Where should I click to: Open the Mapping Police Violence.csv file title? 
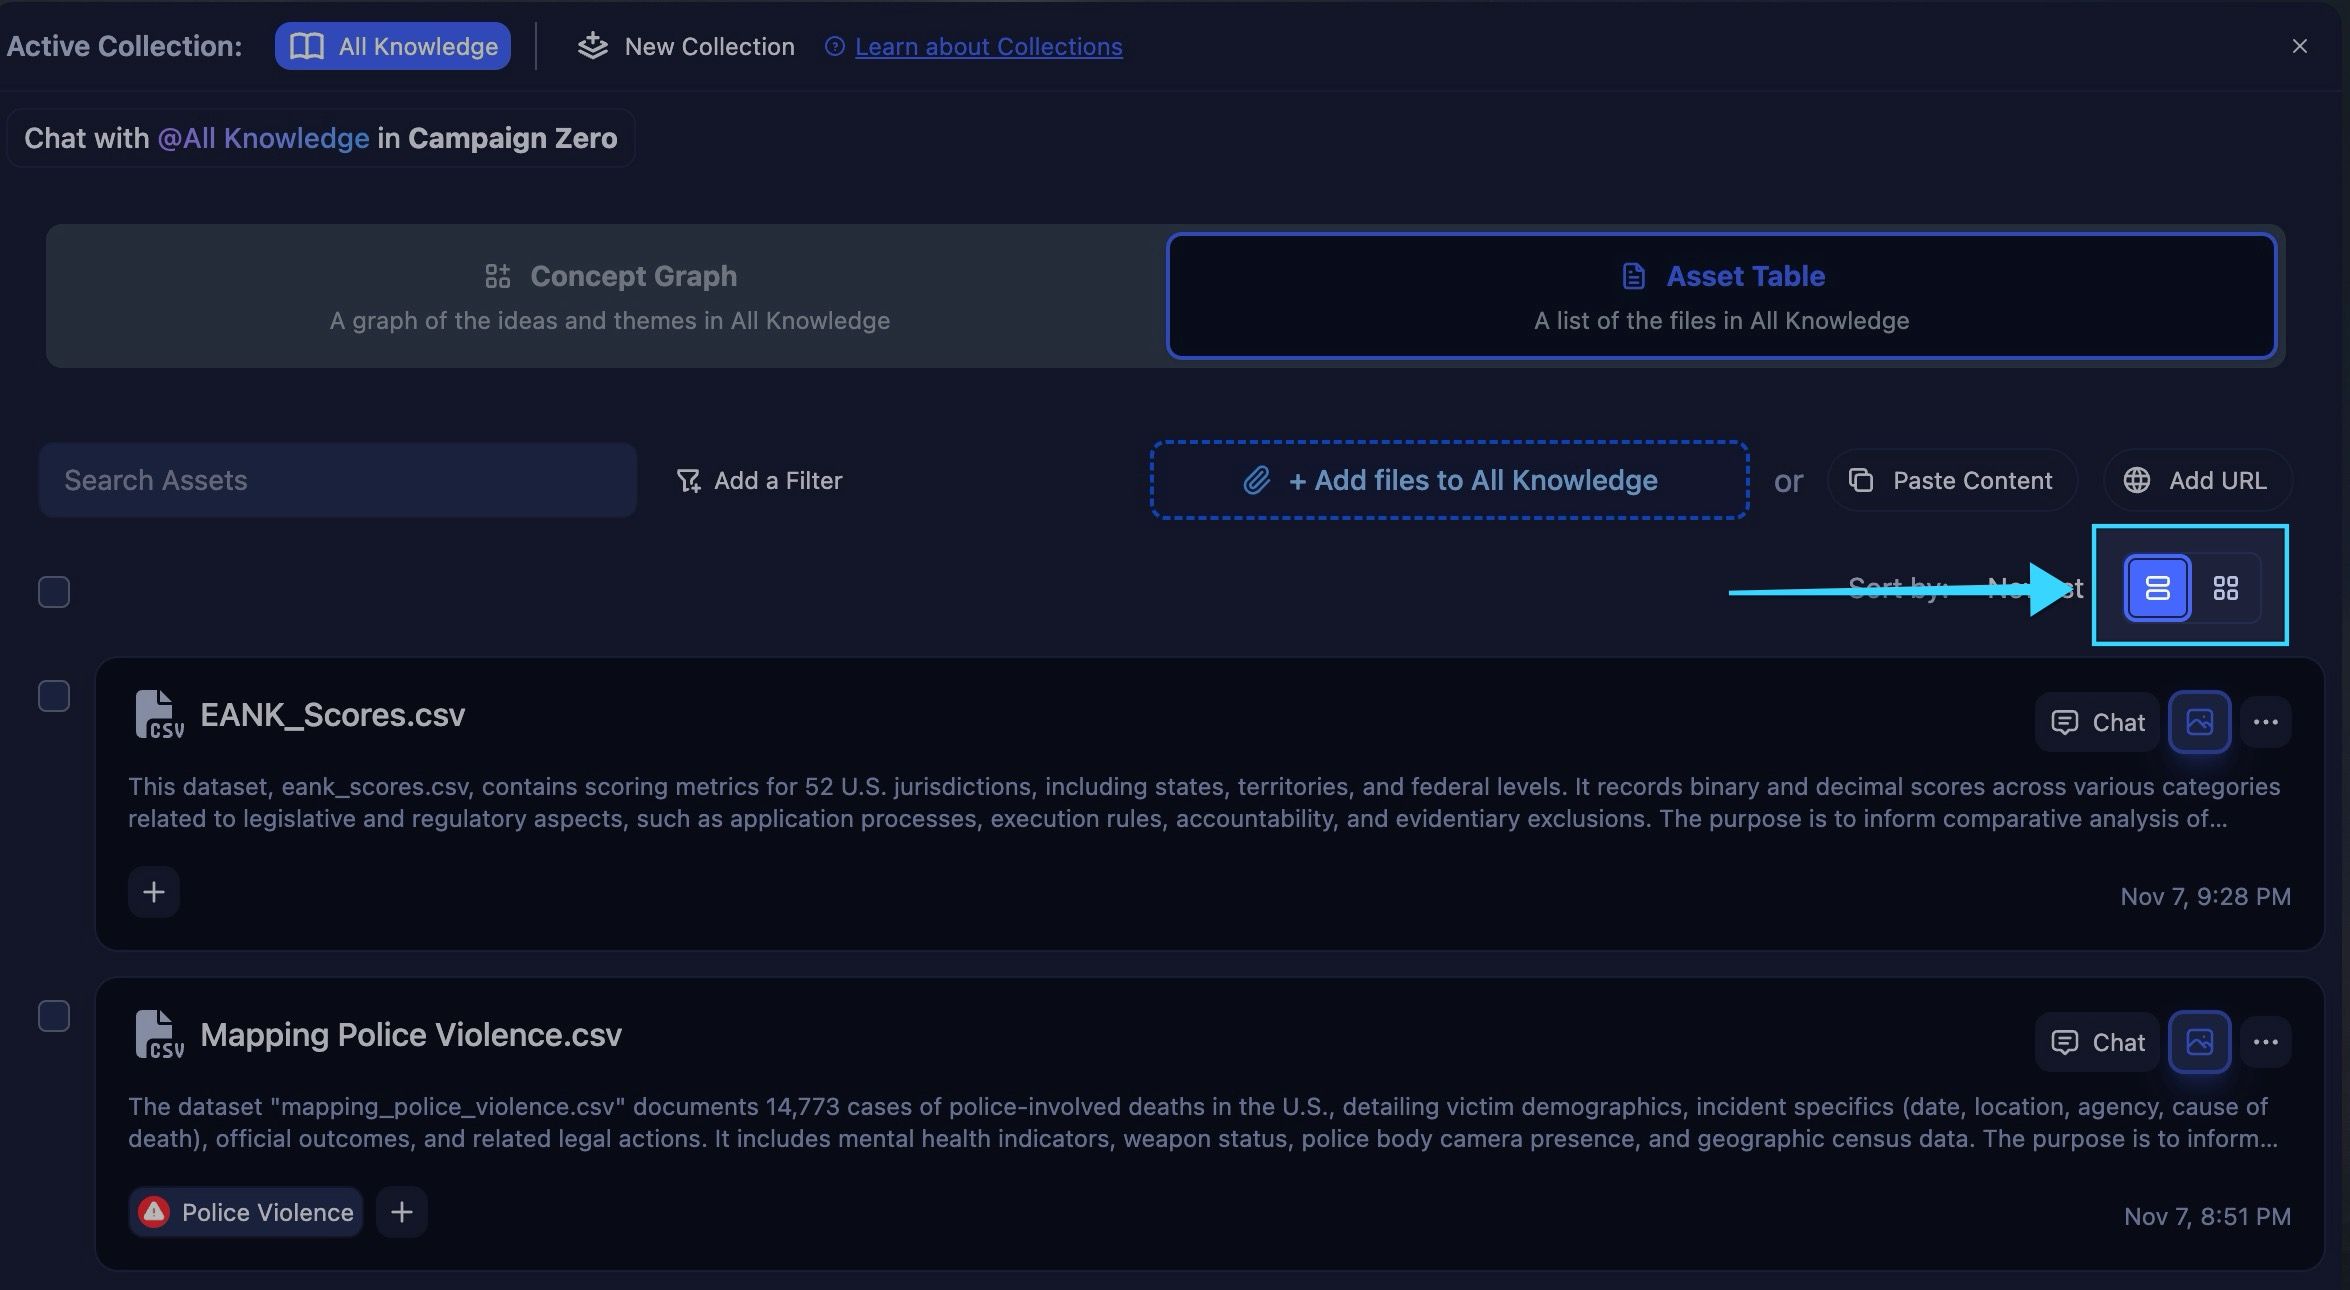pyautogui.click(x=411, y=1035)
